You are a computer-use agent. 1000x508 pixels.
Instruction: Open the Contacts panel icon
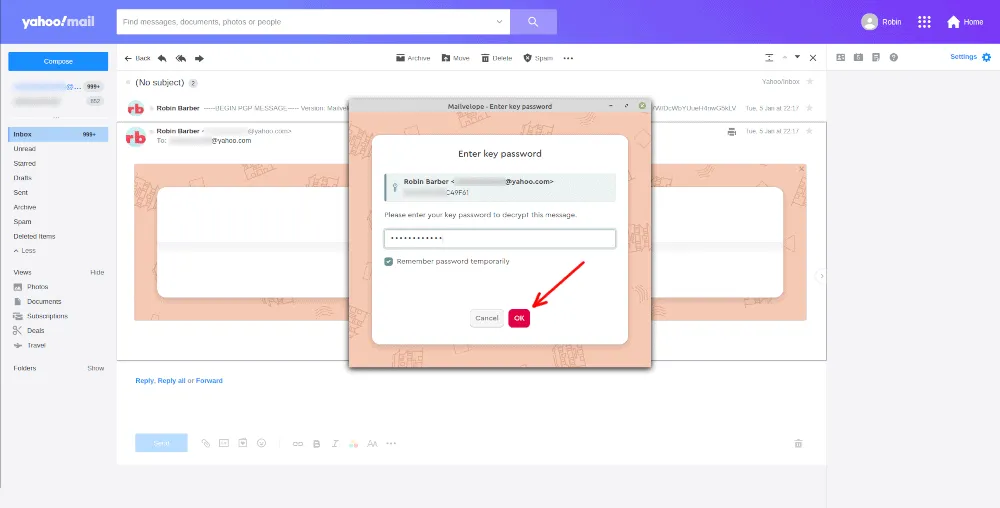point(841,57)
